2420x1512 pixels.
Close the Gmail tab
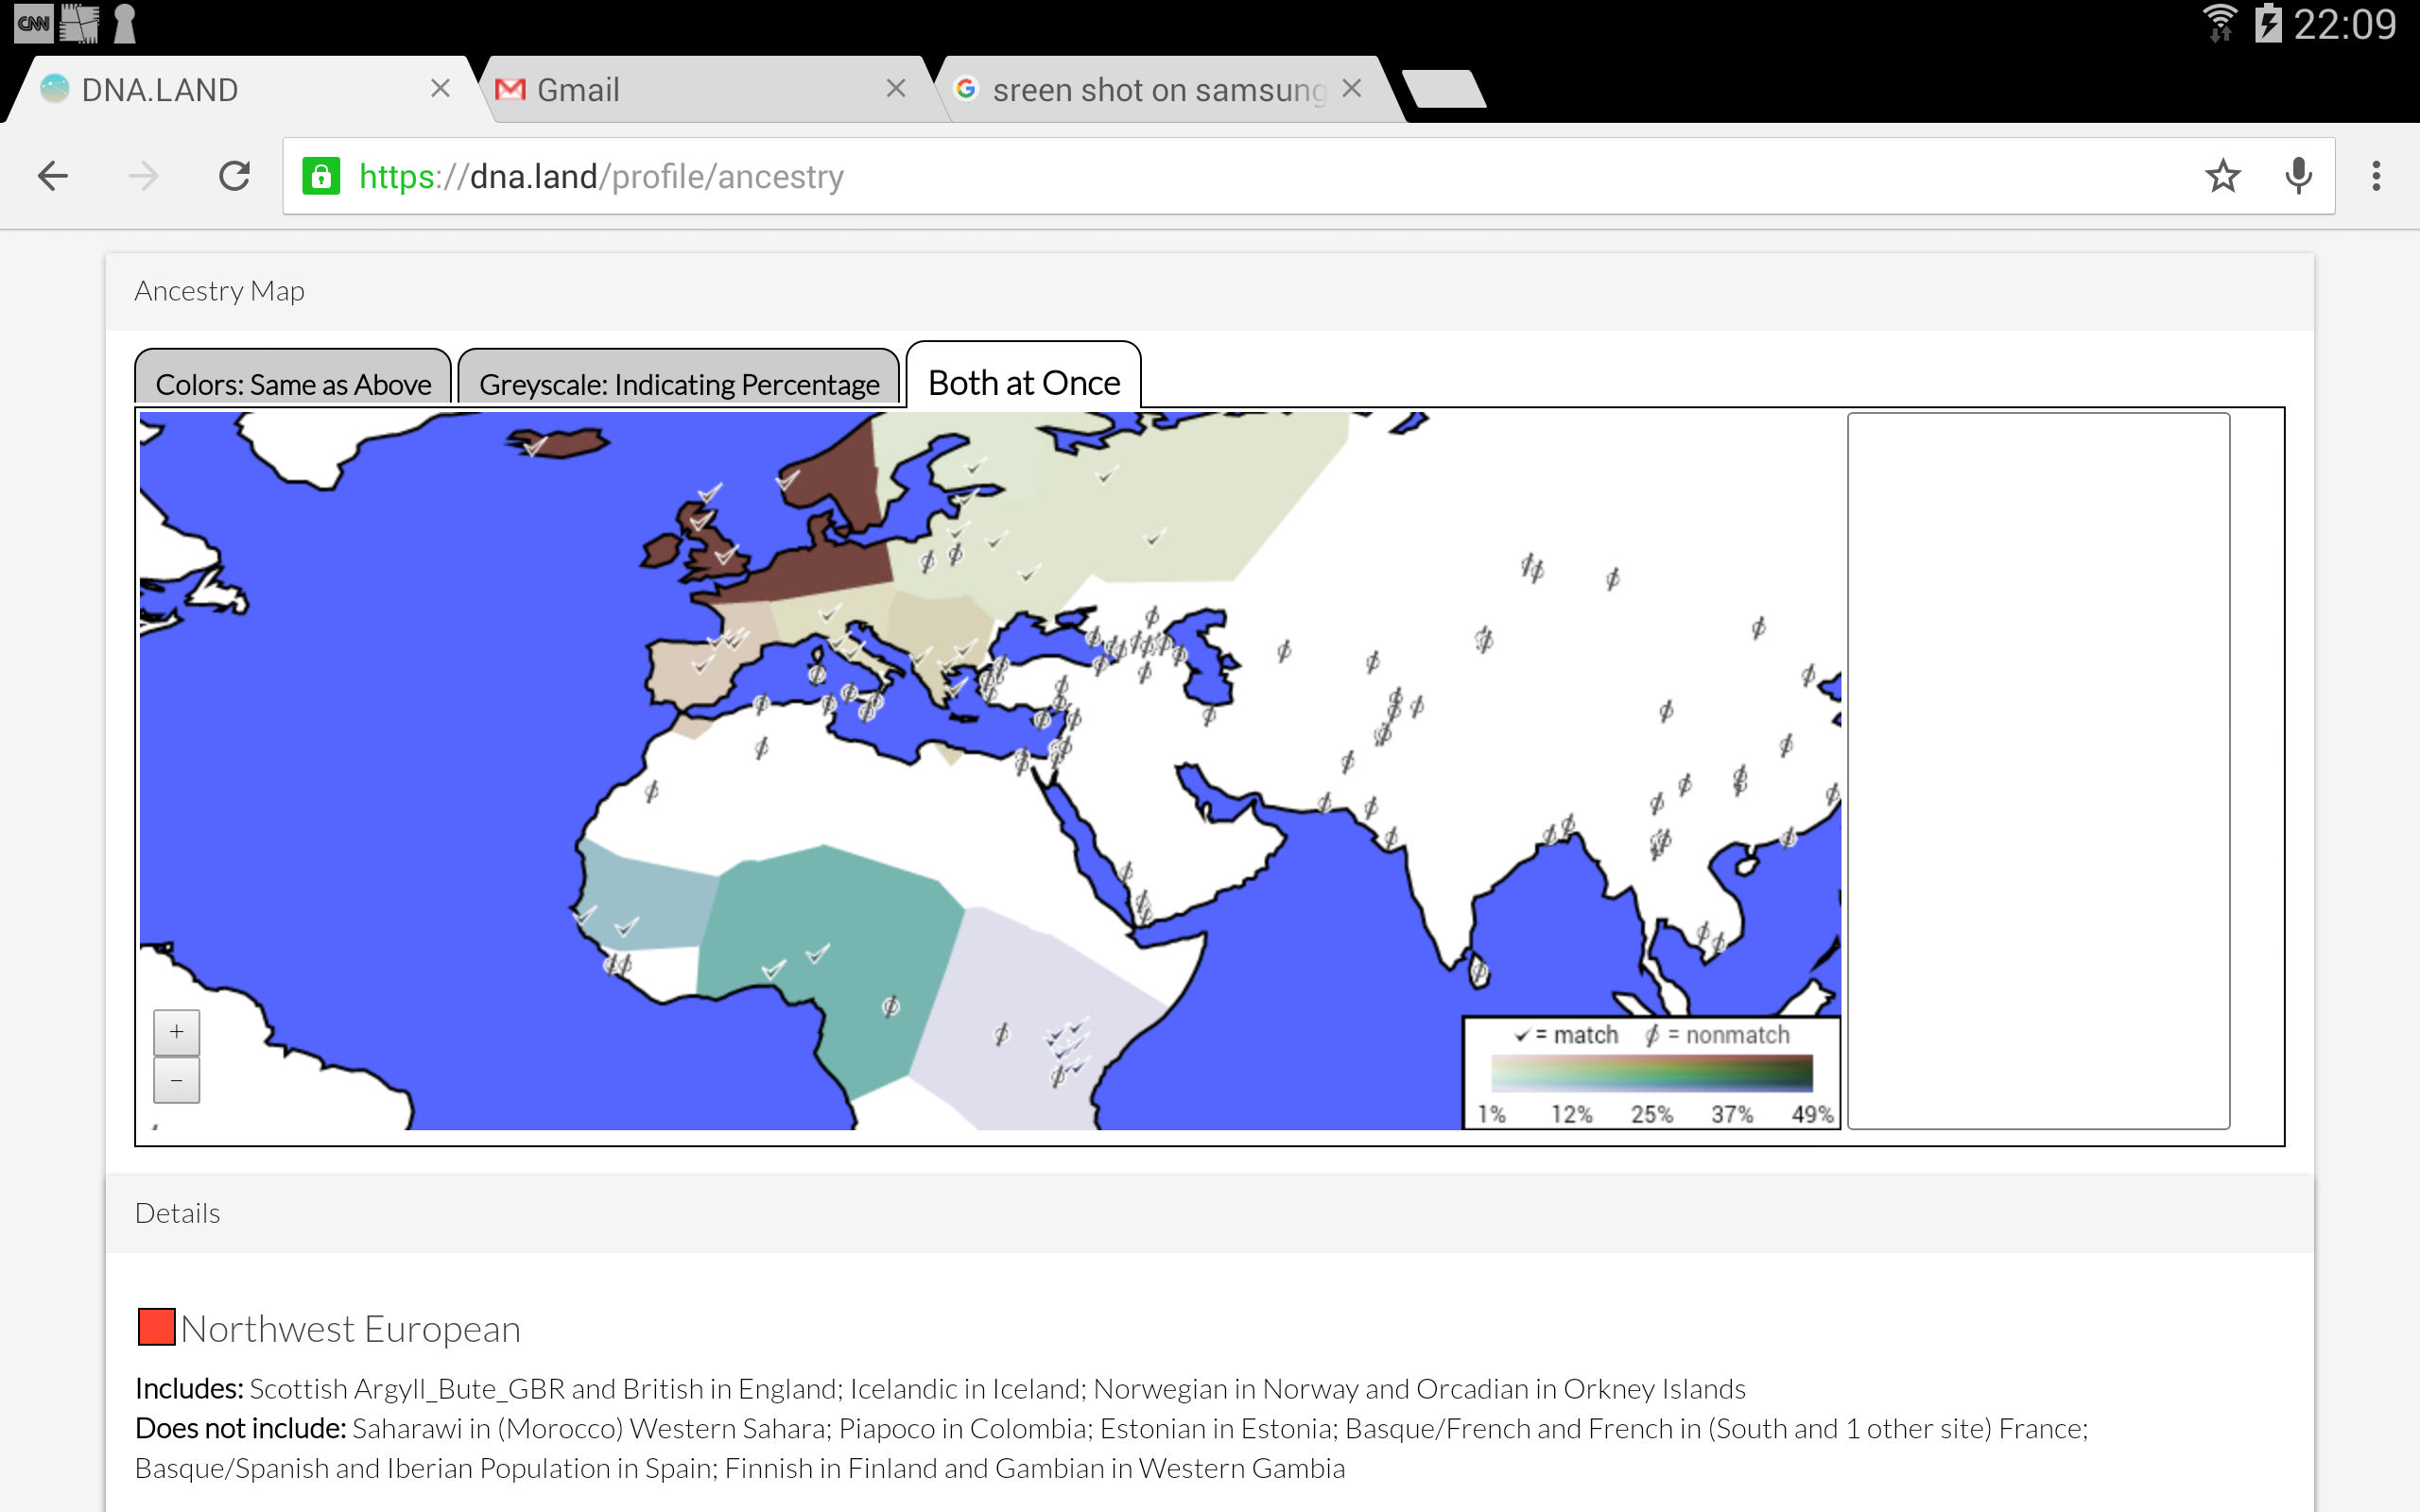tap(896, 88)
